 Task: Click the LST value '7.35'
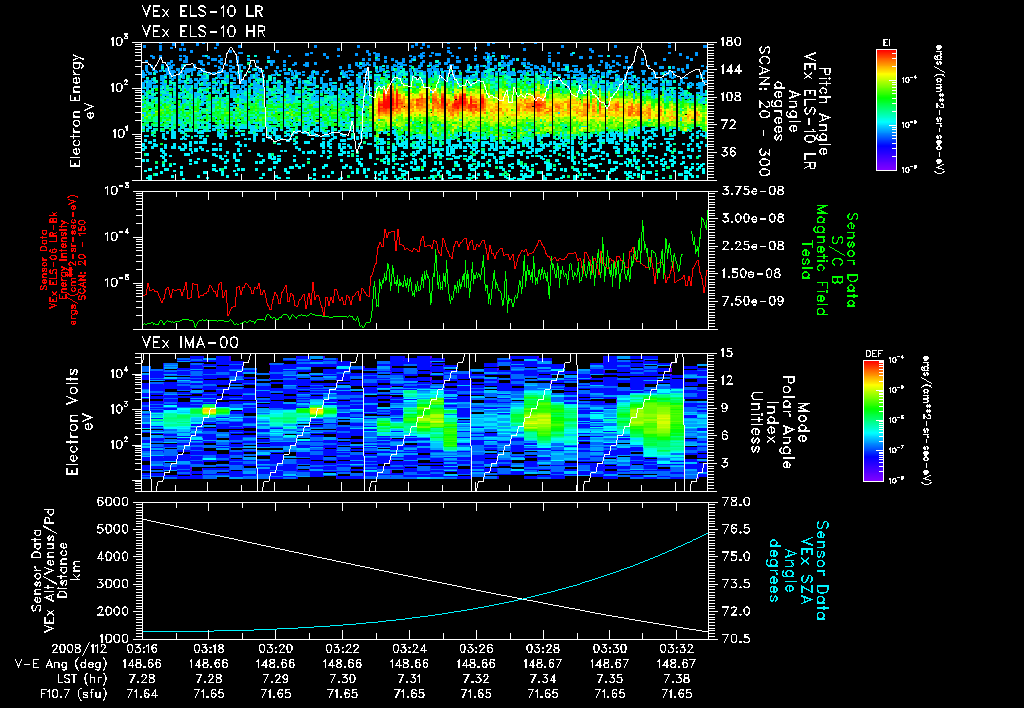pyautogui.click(x=609, y=679)
